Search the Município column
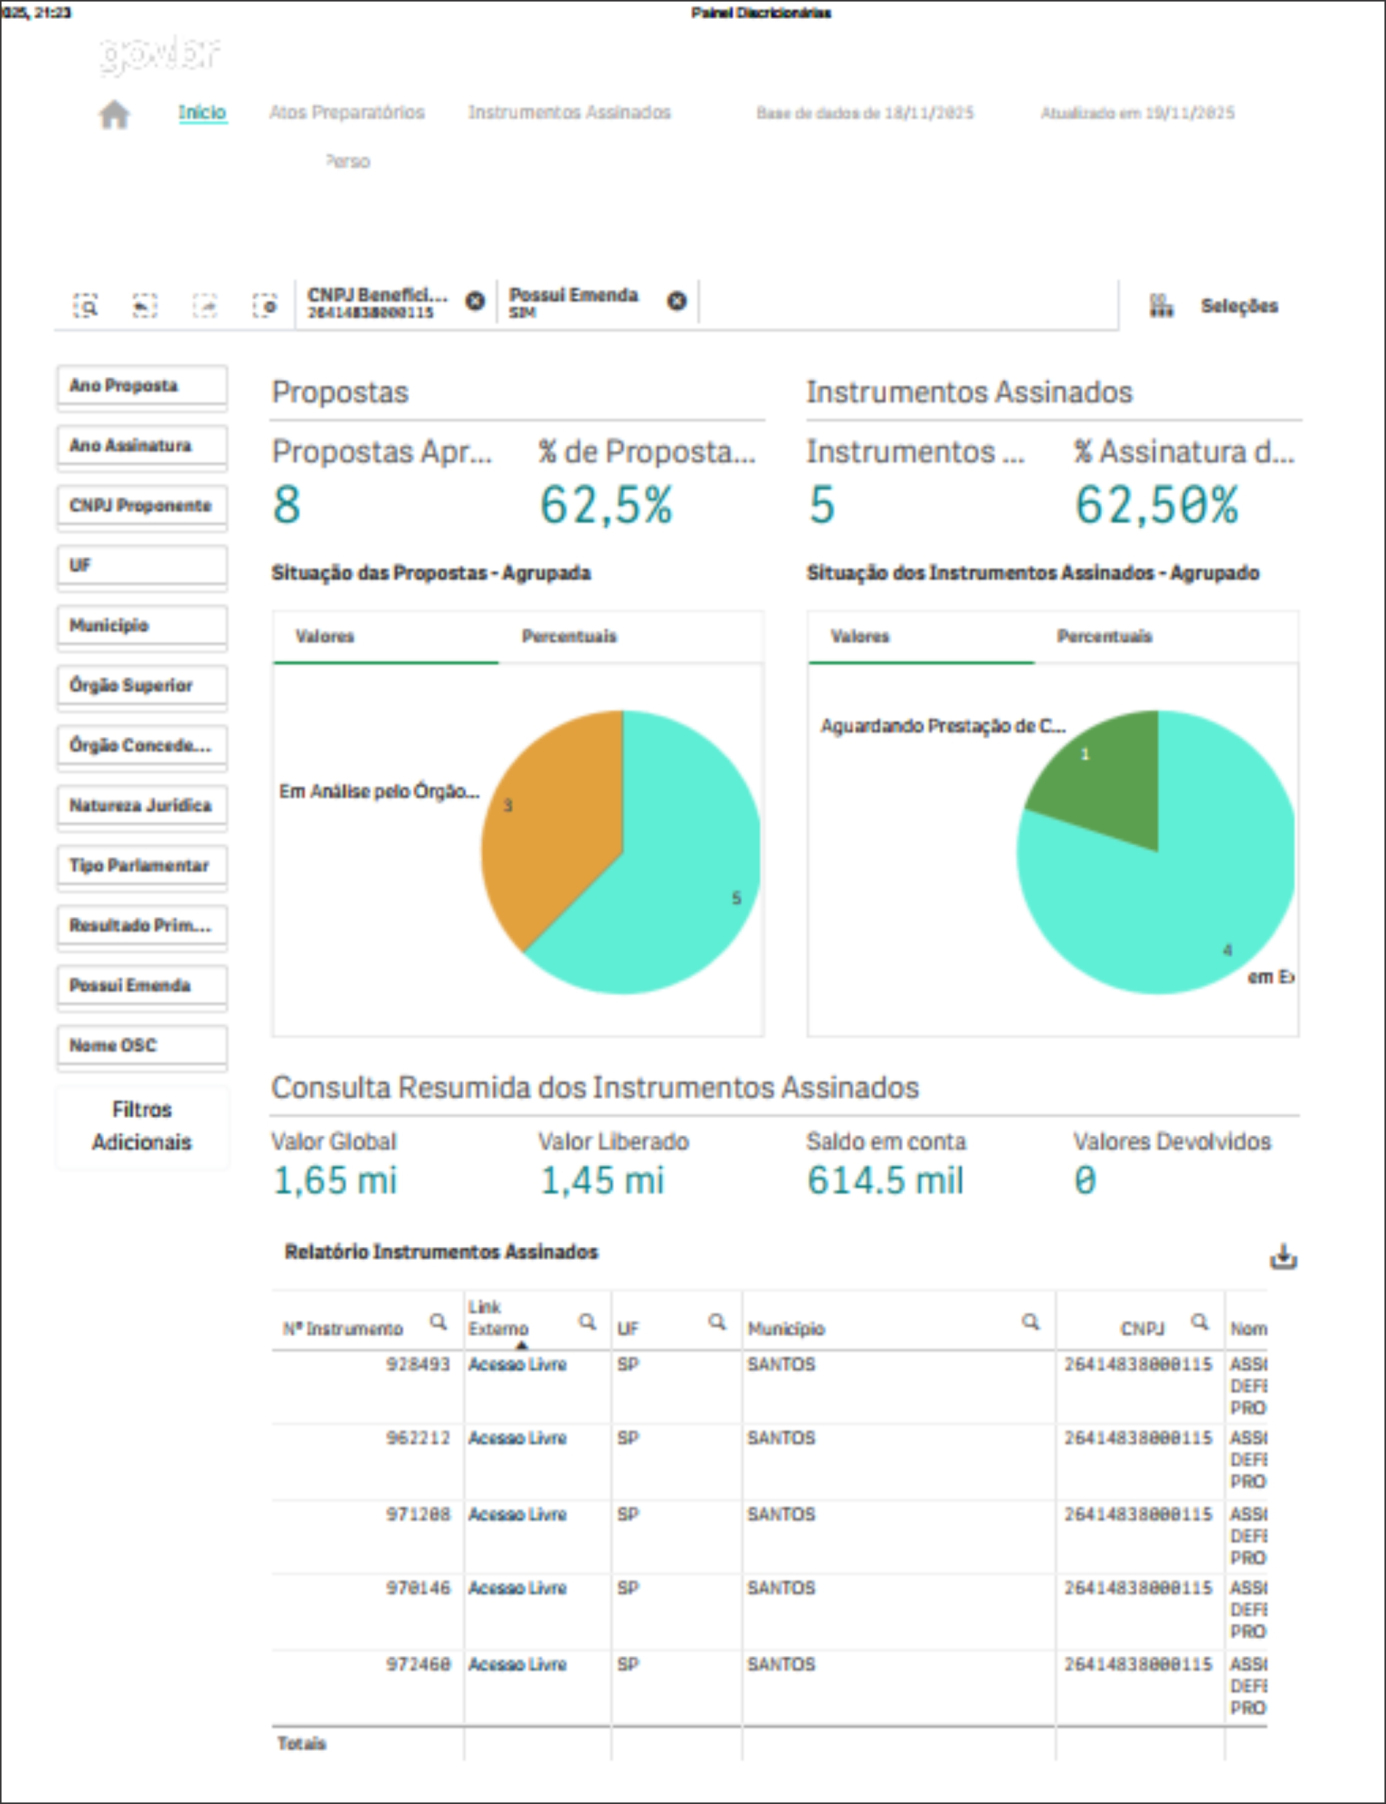 [1030, 1322]
